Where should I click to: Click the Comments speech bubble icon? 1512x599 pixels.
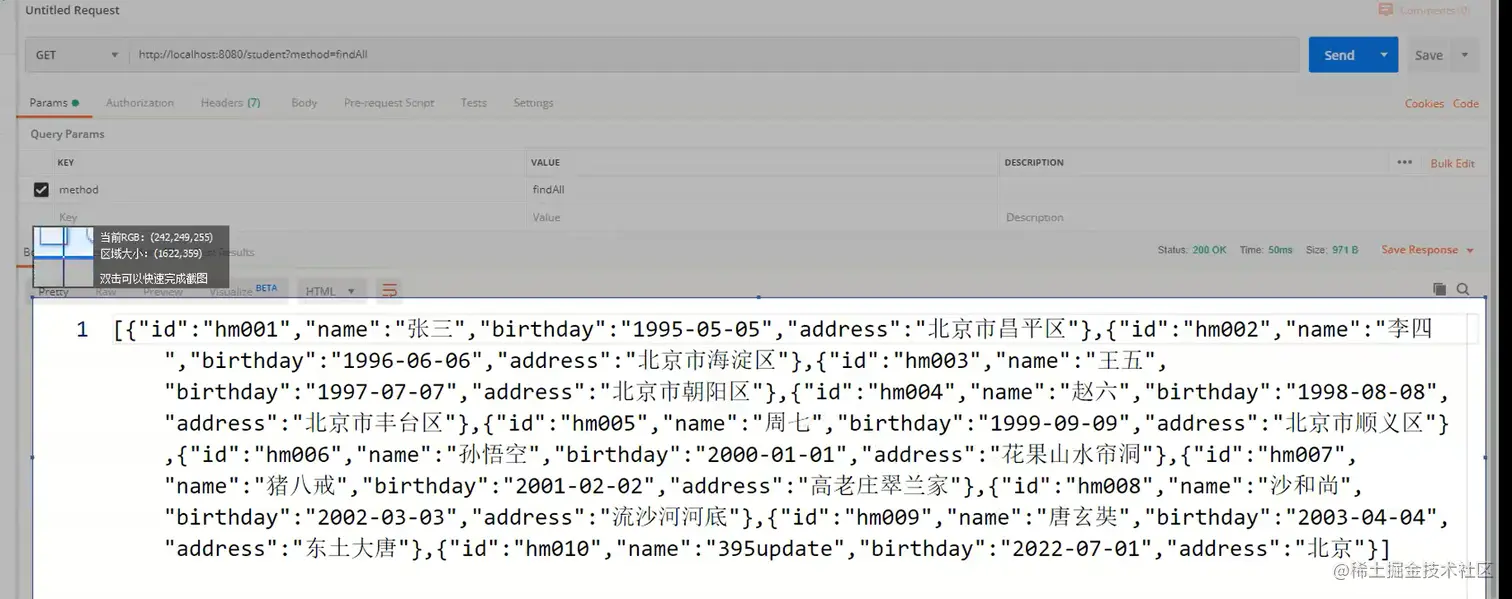pos(1386,10)
